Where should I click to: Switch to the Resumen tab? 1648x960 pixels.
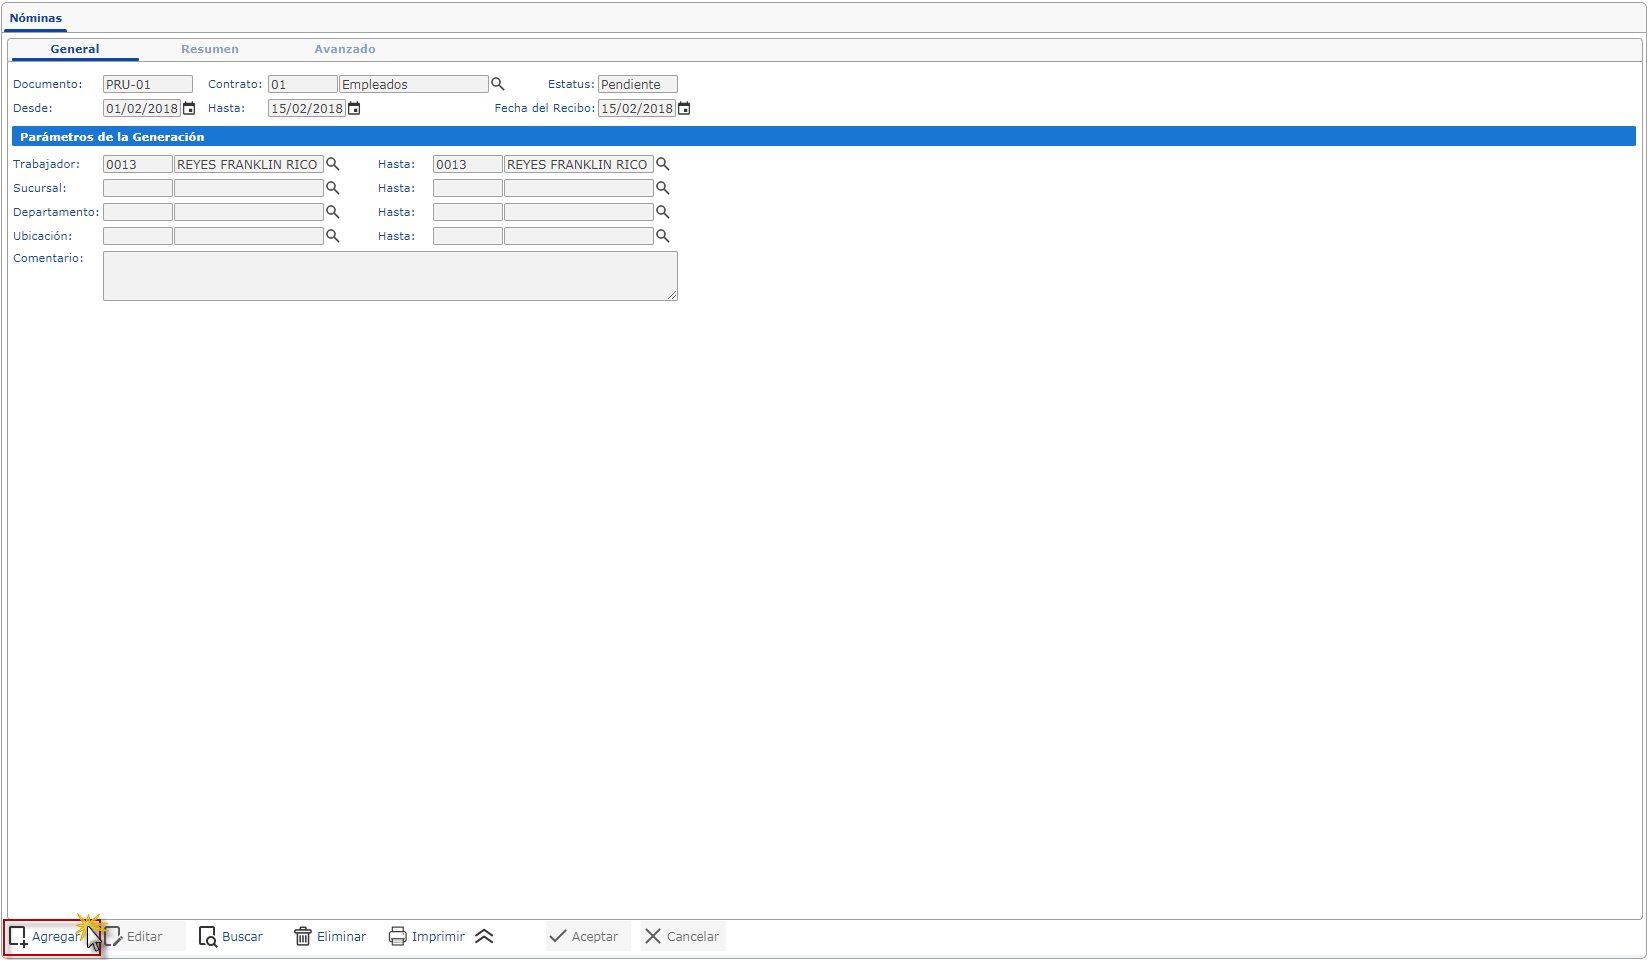click(x=210, y=49)
